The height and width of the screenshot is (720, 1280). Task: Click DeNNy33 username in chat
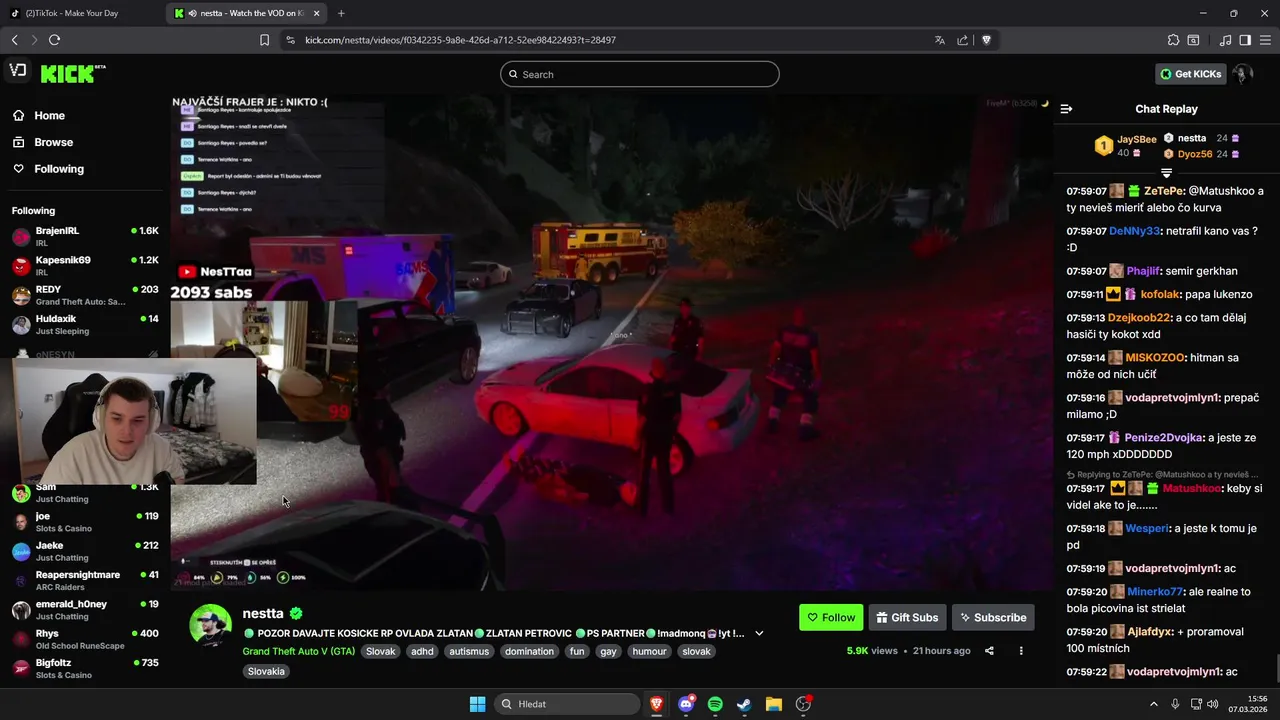point(1135,231)
